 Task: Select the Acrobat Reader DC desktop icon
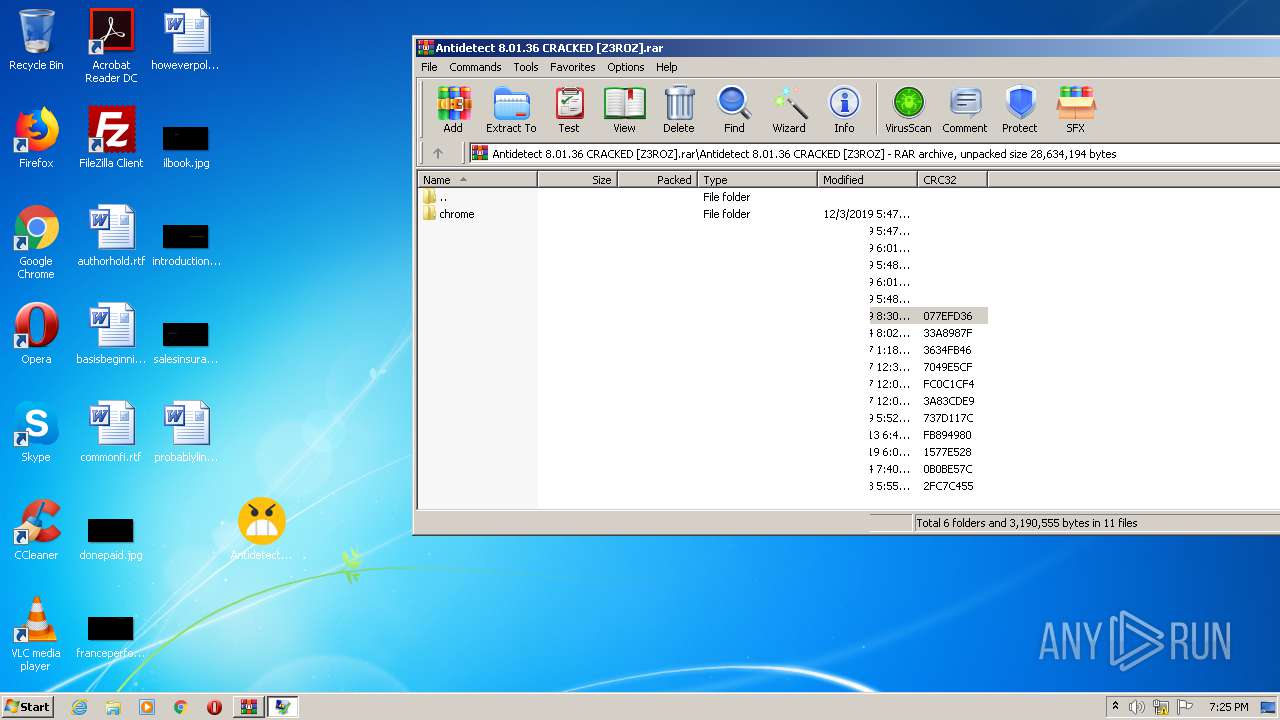coord(111,46)
